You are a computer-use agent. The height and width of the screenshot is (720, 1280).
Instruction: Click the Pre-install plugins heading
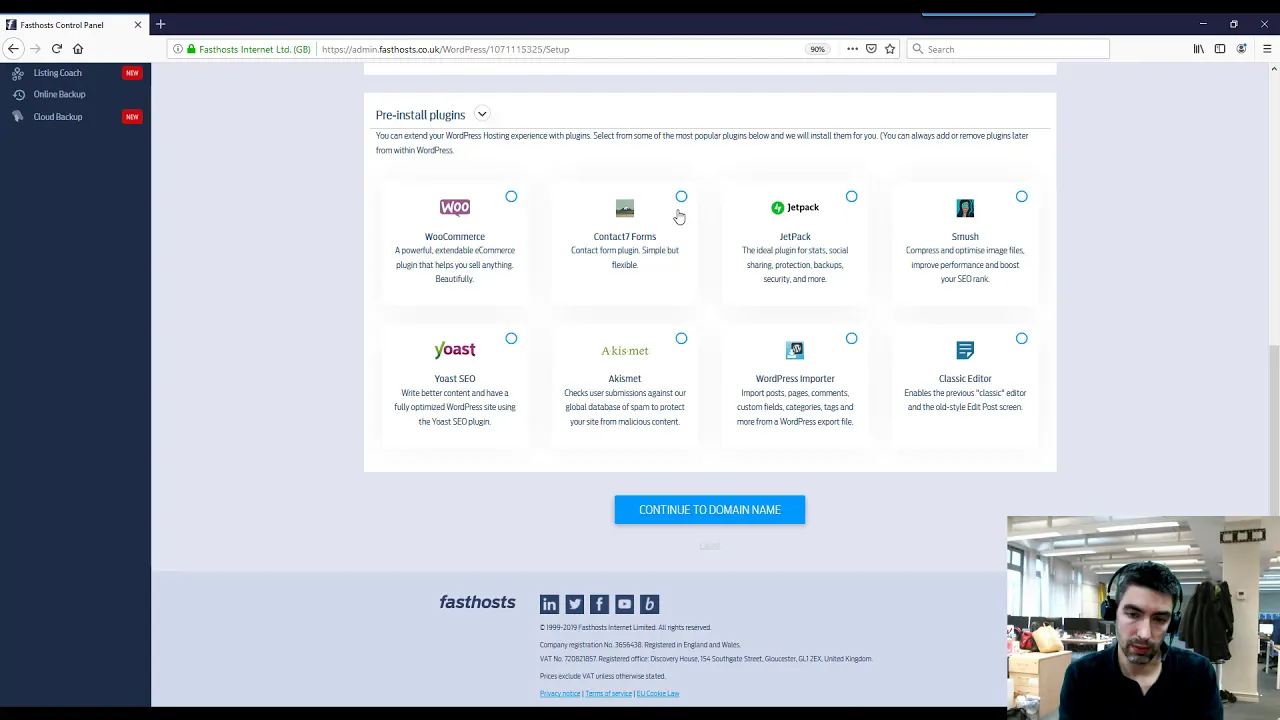pos(420,115)
